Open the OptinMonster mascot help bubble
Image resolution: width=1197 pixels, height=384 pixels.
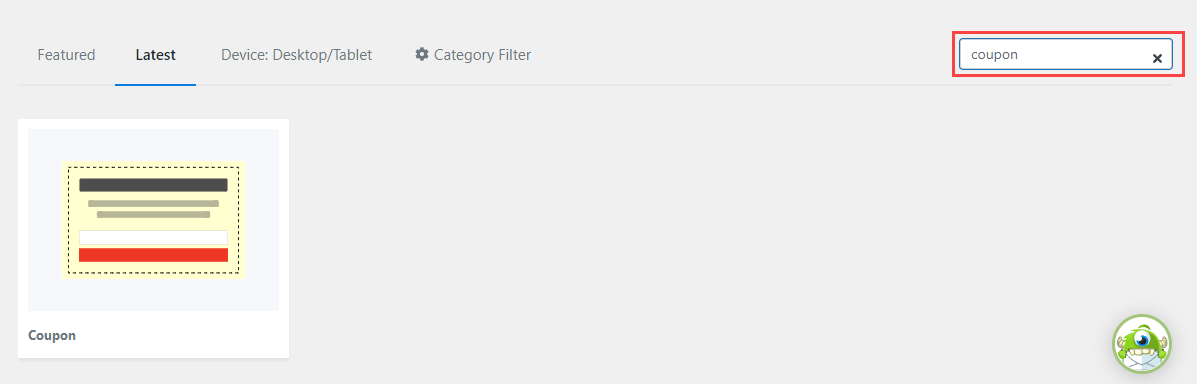pyautogui.click(x=1141, y=344)
